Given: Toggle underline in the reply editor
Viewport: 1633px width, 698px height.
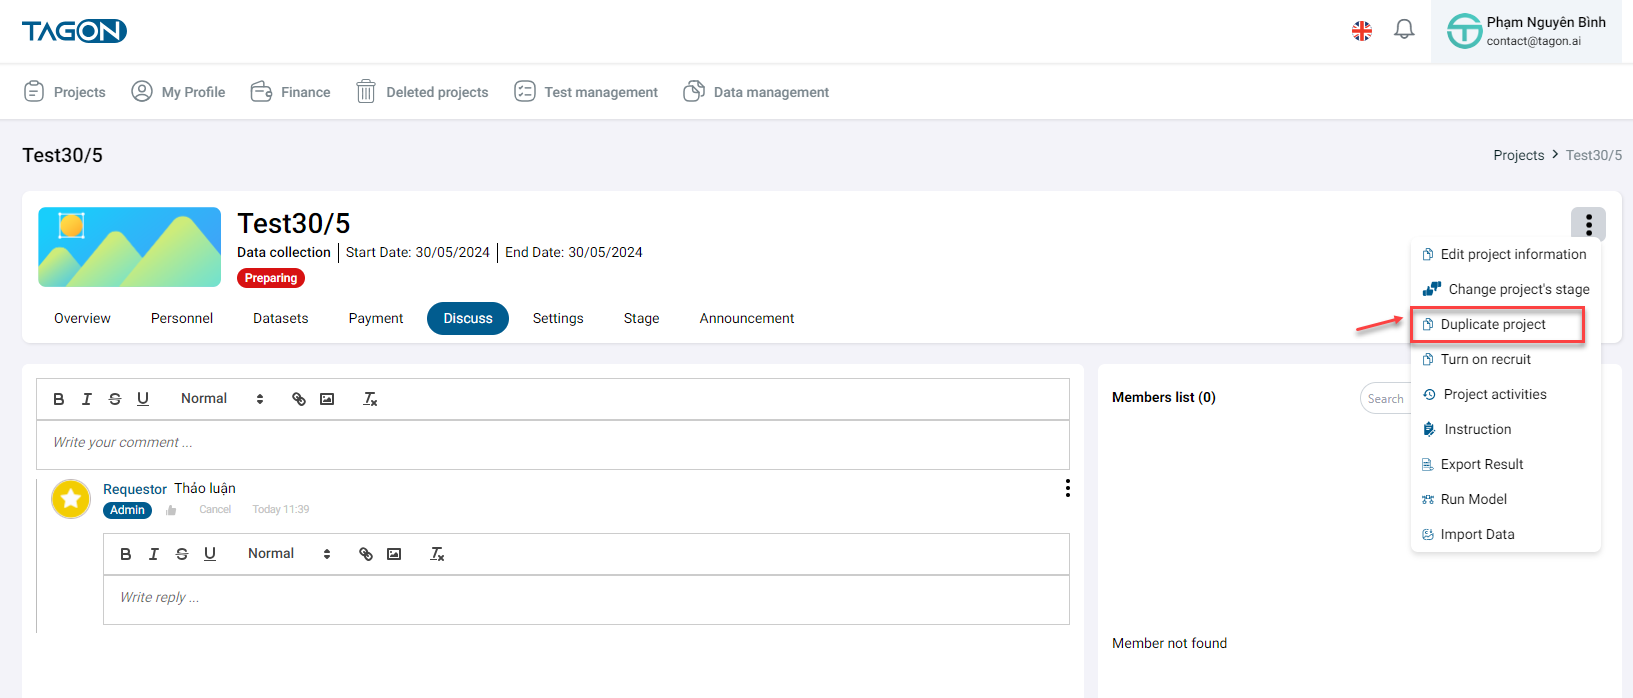Looking at the screenshot, I should coord(210,554).
